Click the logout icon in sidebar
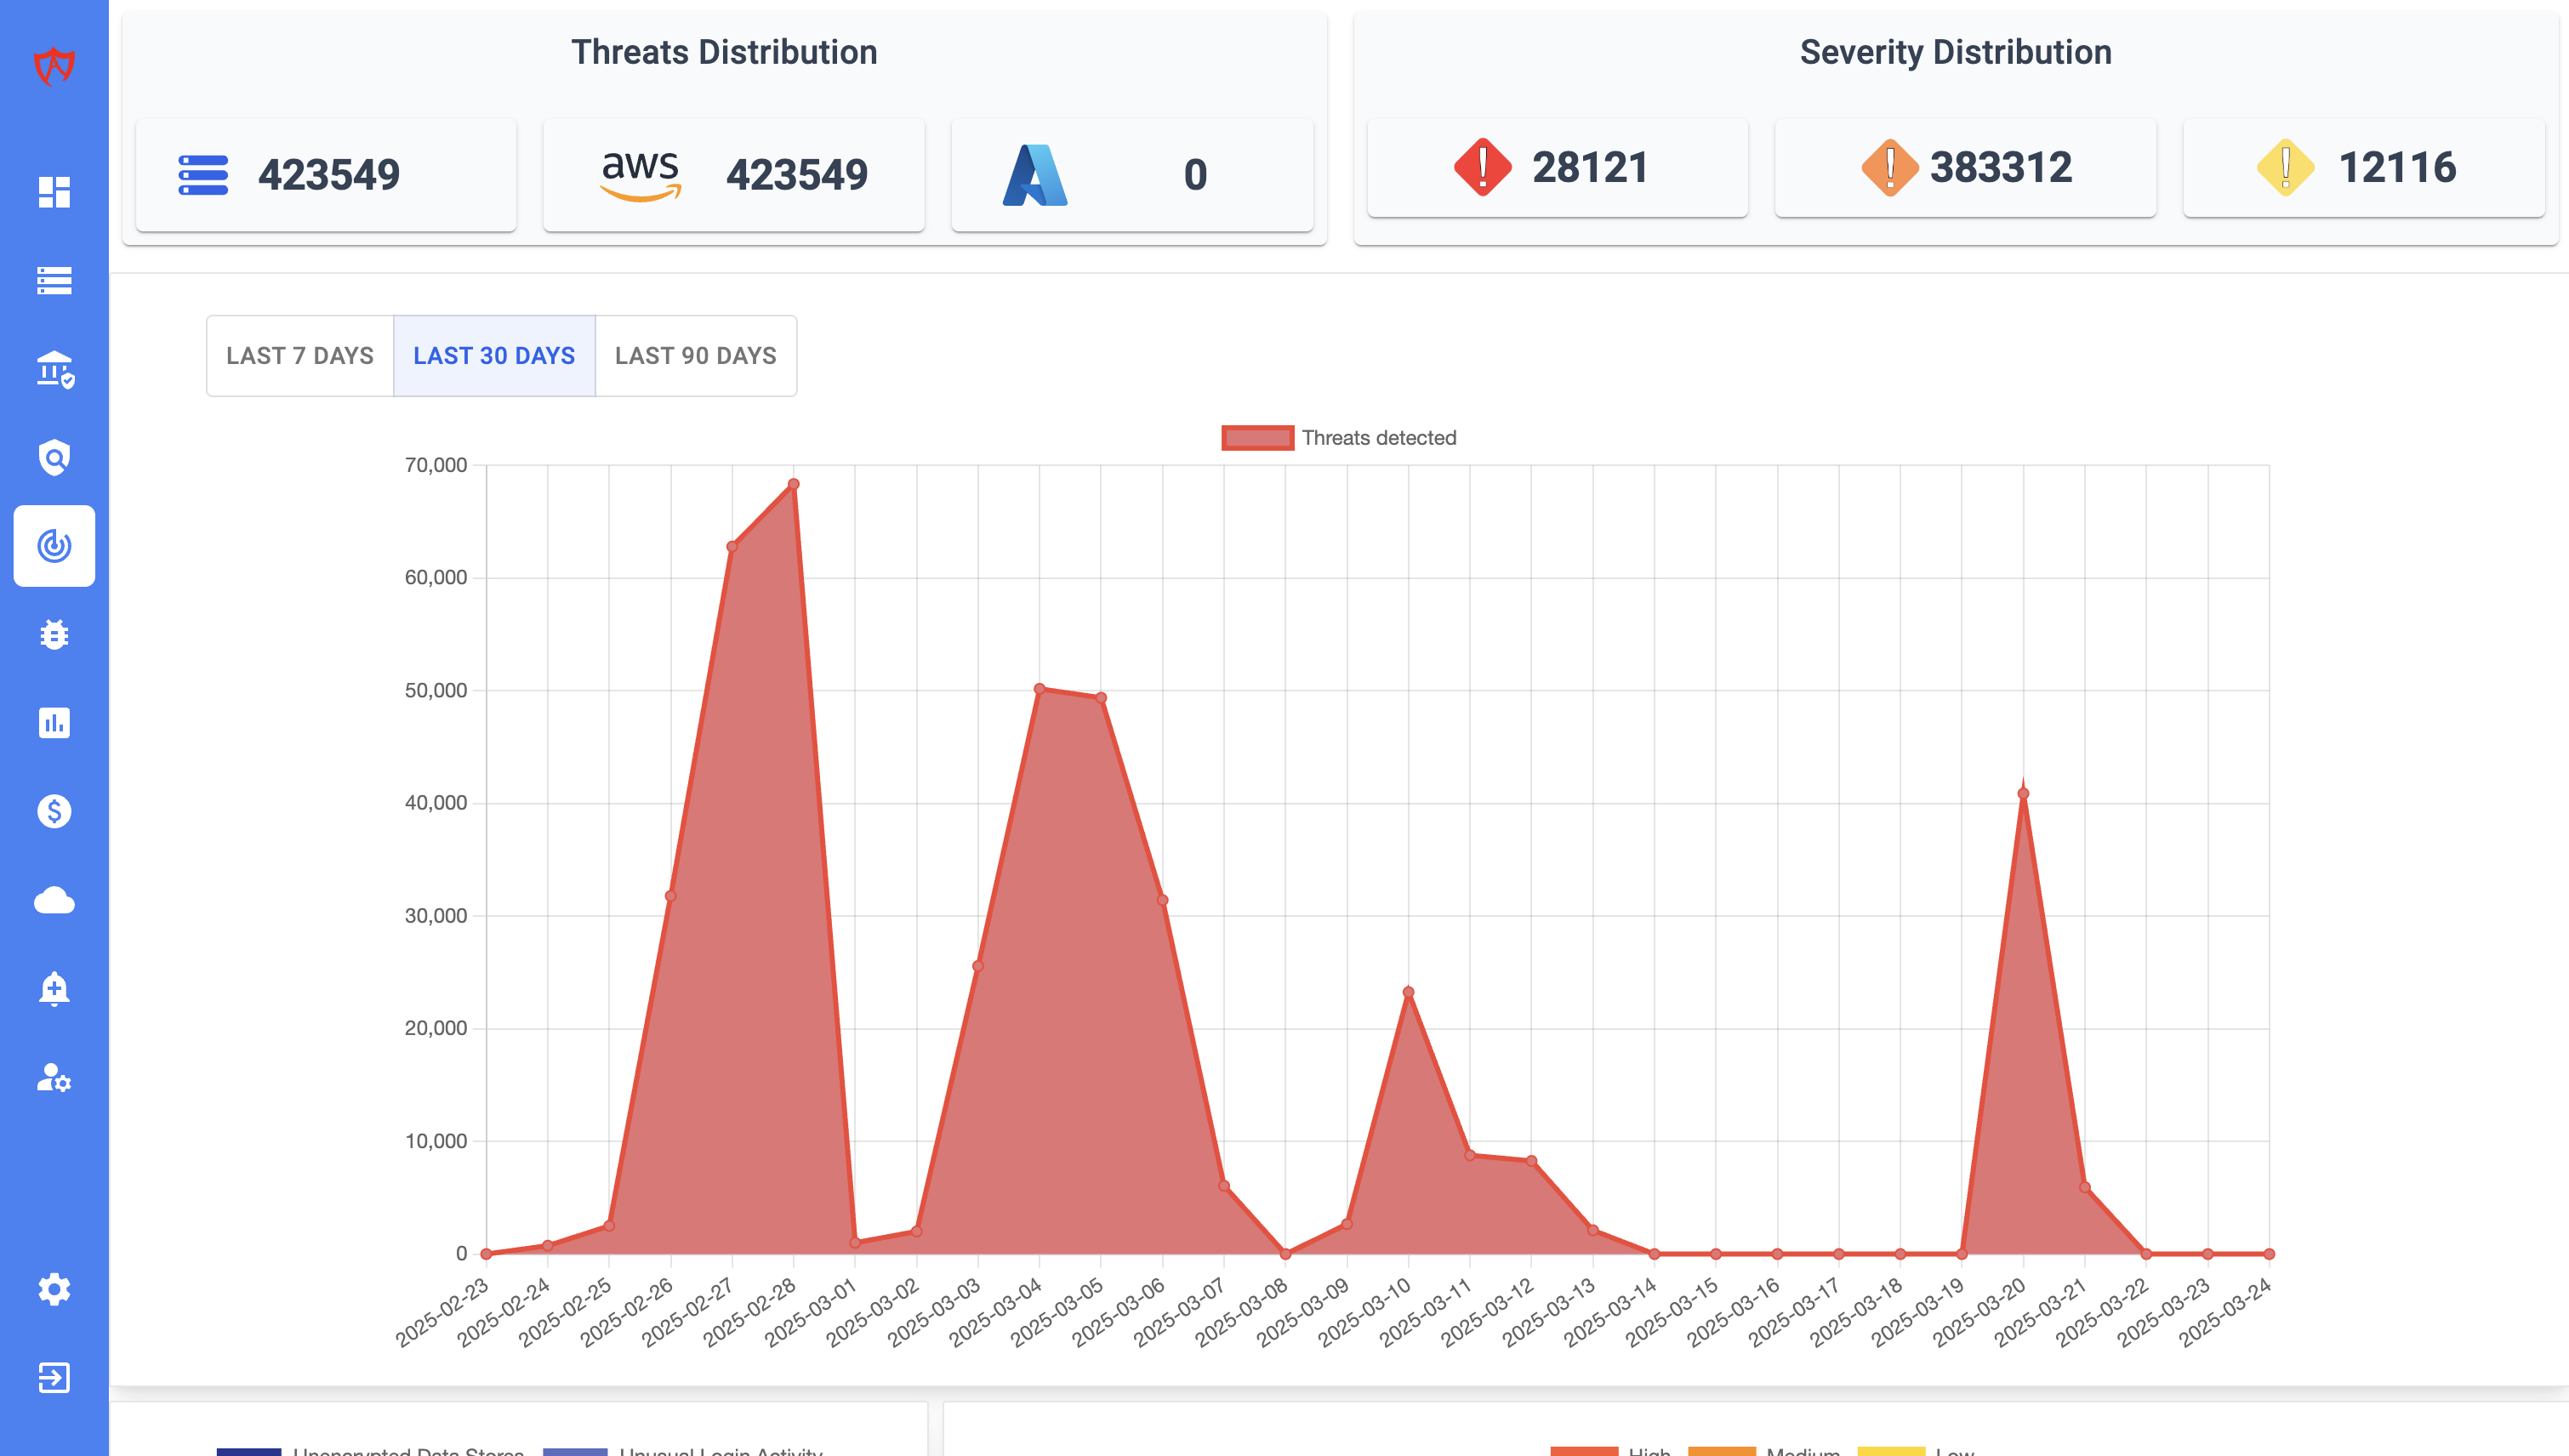 54,1378
